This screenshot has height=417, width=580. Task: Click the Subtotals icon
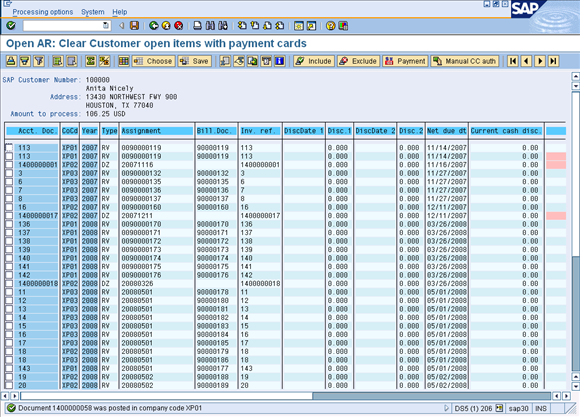[104, 61]
